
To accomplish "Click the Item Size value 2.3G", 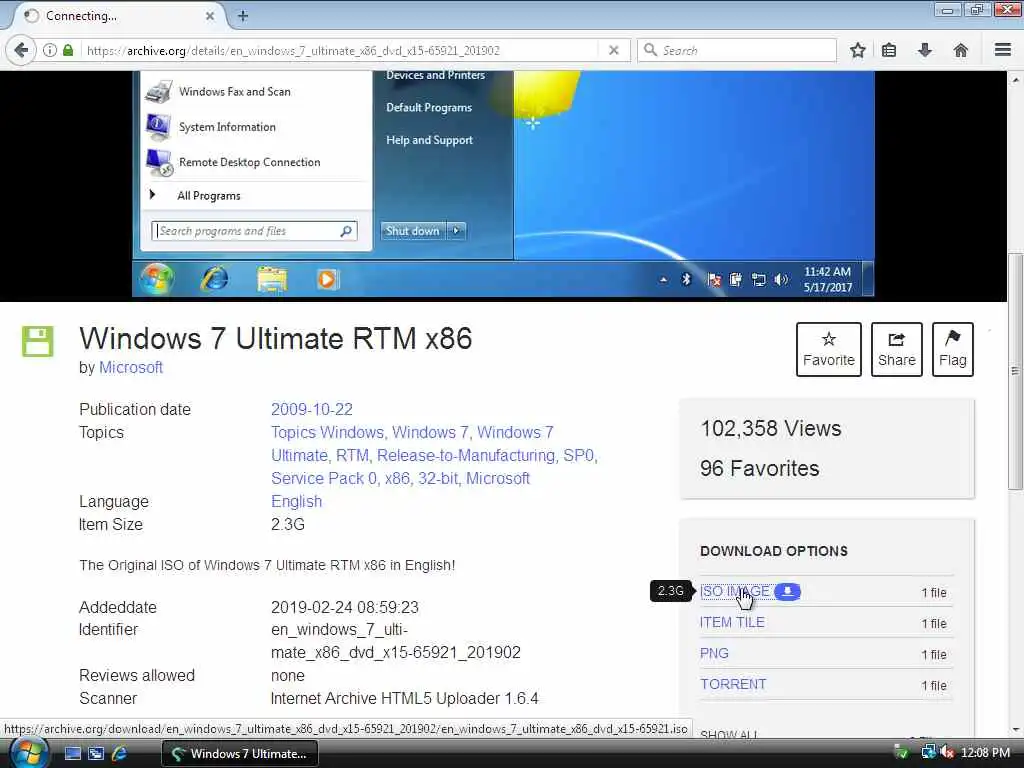I will click(x=288, y=524).
